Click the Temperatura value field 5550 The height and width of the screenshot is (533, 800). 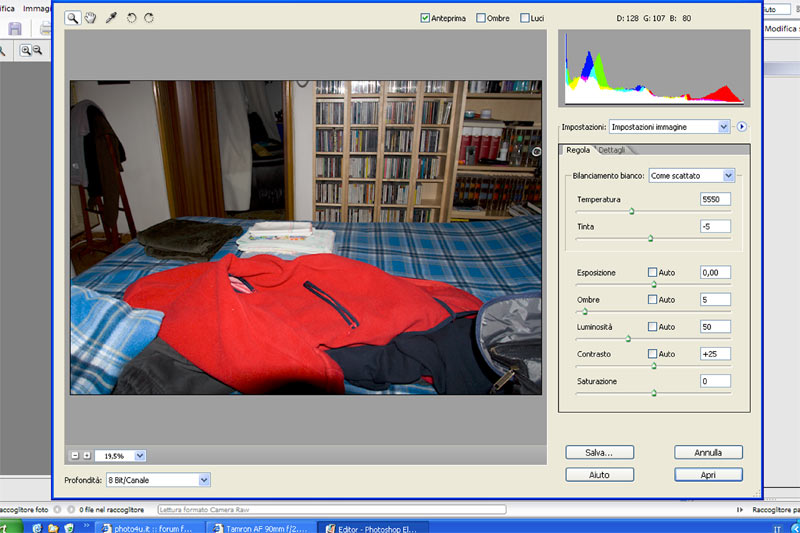(x=715, y=199)
